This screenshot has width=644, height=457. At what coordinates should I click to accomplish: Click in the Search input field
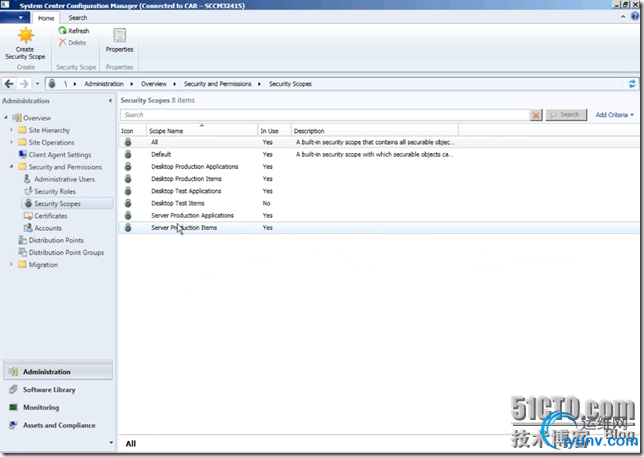324,115
